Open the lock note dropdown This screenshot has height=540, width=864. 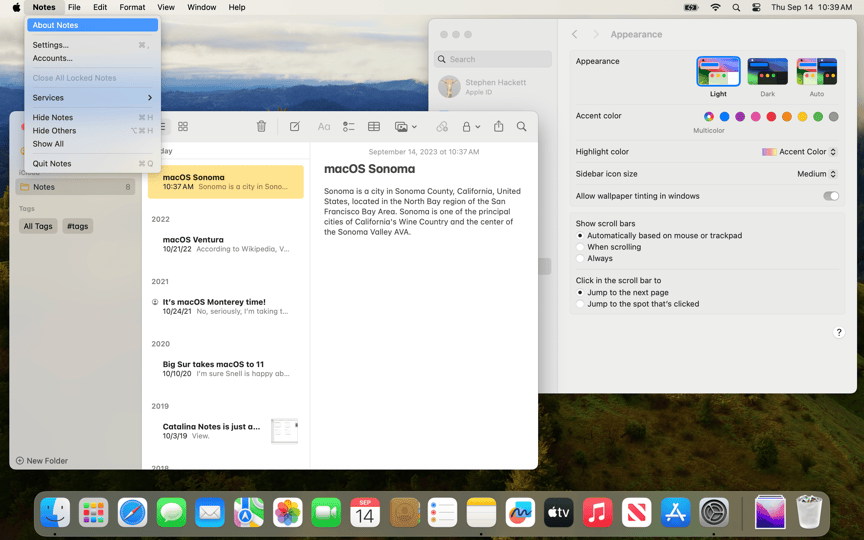(x=471, y=127)
